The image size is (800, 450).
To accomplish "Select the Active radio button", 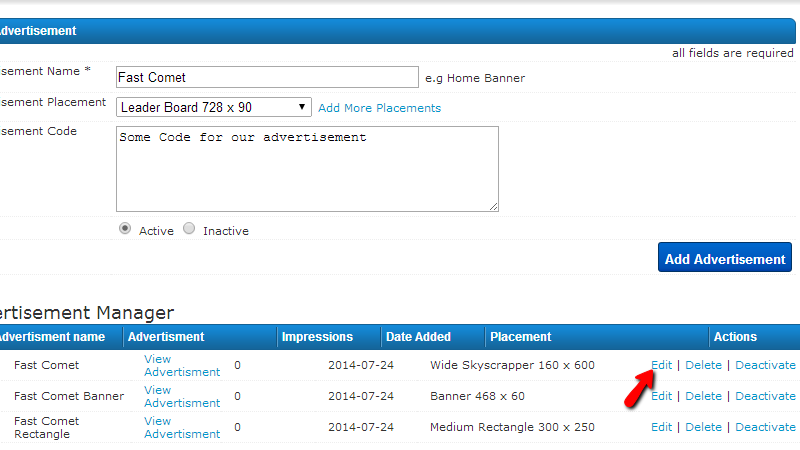I will point(125,229).
